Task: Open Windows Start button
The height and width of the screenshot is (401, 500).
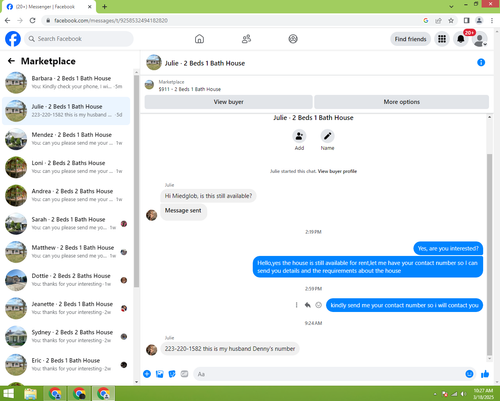Action: click(x=8, y=394)
